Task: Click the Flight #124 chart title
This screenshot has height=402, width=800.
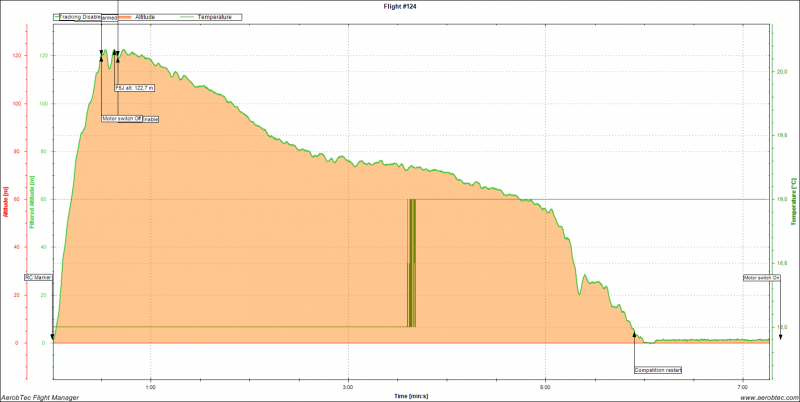Action: [x=400, y=5]
